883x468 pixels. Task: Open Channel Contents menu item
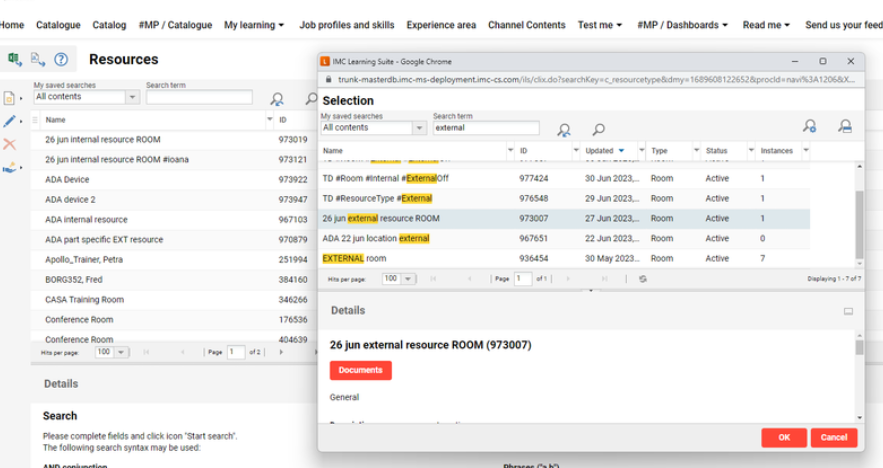[x=527, y=25]
